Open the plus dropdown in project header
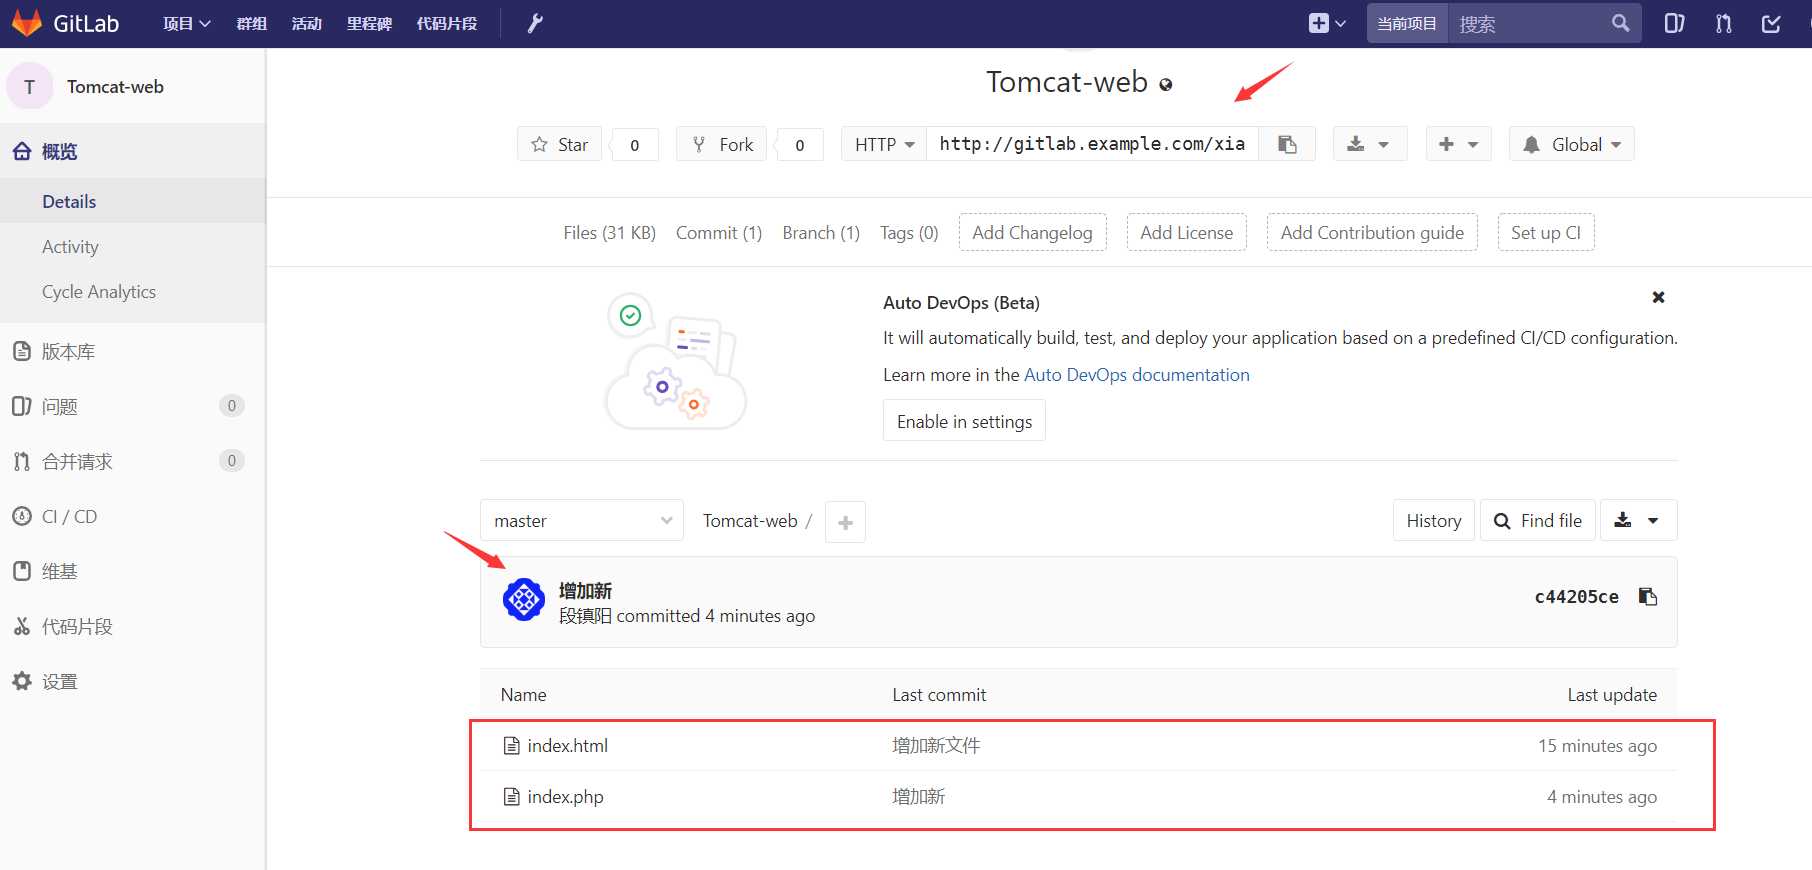Viewport: 1812px width, 870px height. point(1458,144)
